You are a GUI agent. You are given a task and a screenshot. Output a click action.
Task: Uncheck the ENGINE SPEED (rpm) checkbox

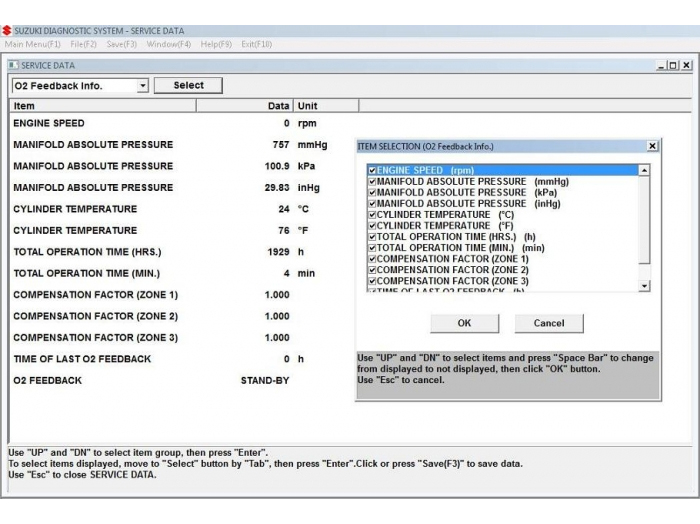tap(372, 171)
